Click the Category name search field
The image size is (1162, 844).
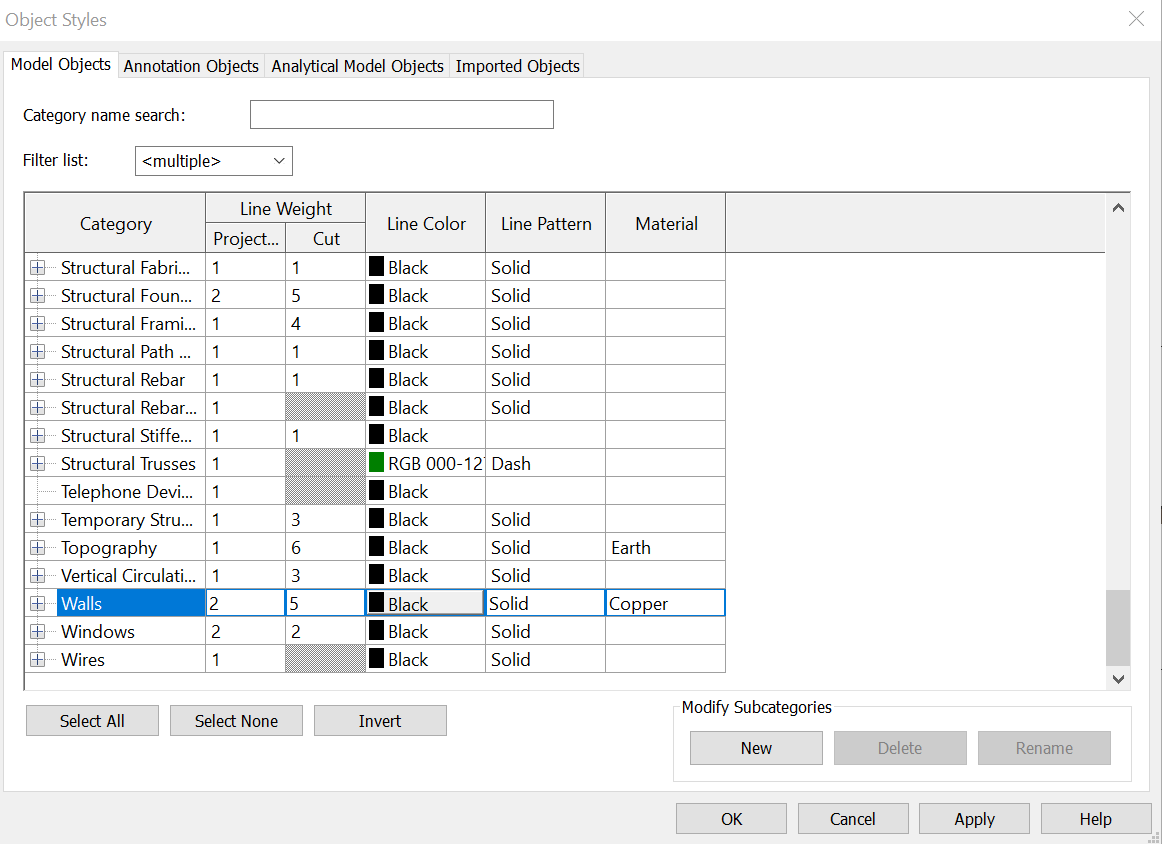coord(402,115)
